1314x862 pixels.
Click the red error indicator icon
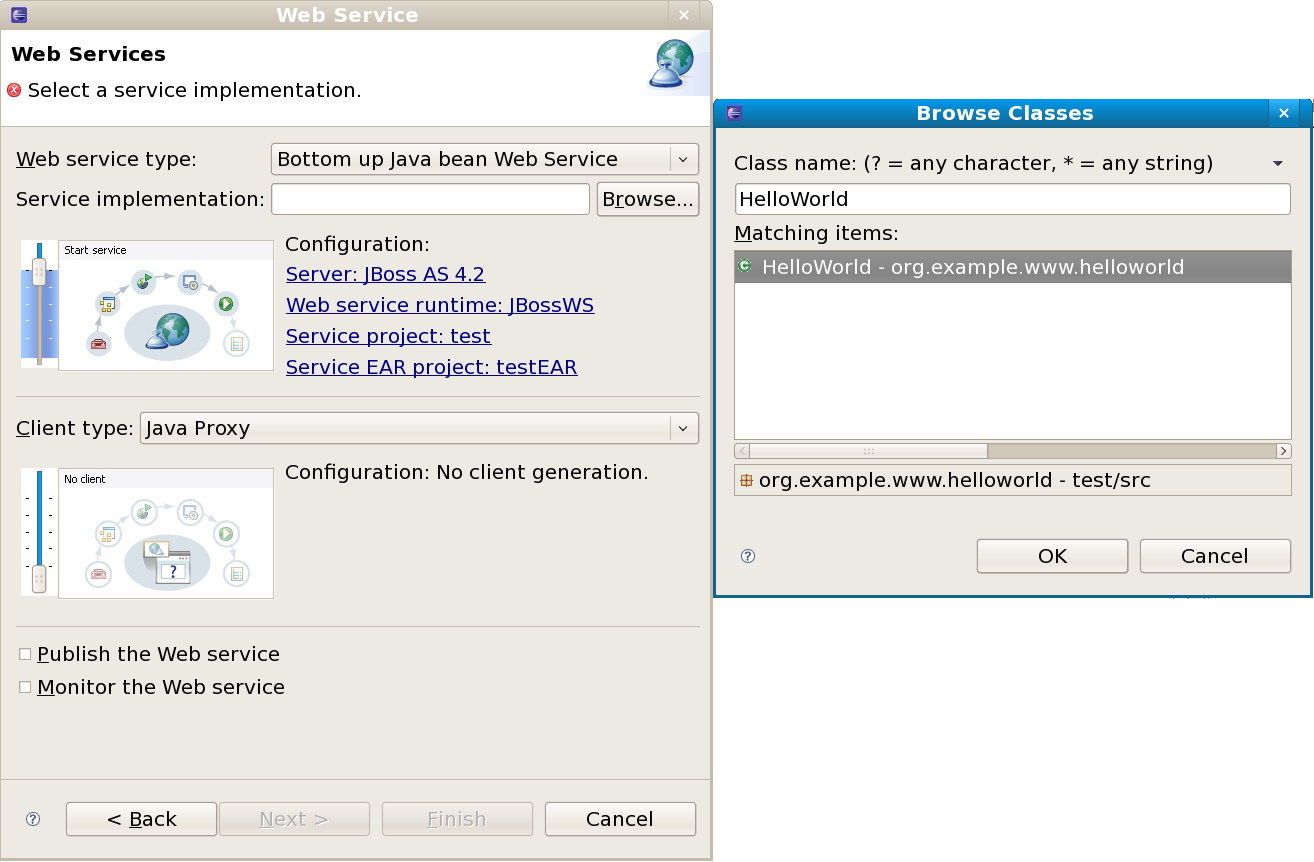(x=14, y=90)
